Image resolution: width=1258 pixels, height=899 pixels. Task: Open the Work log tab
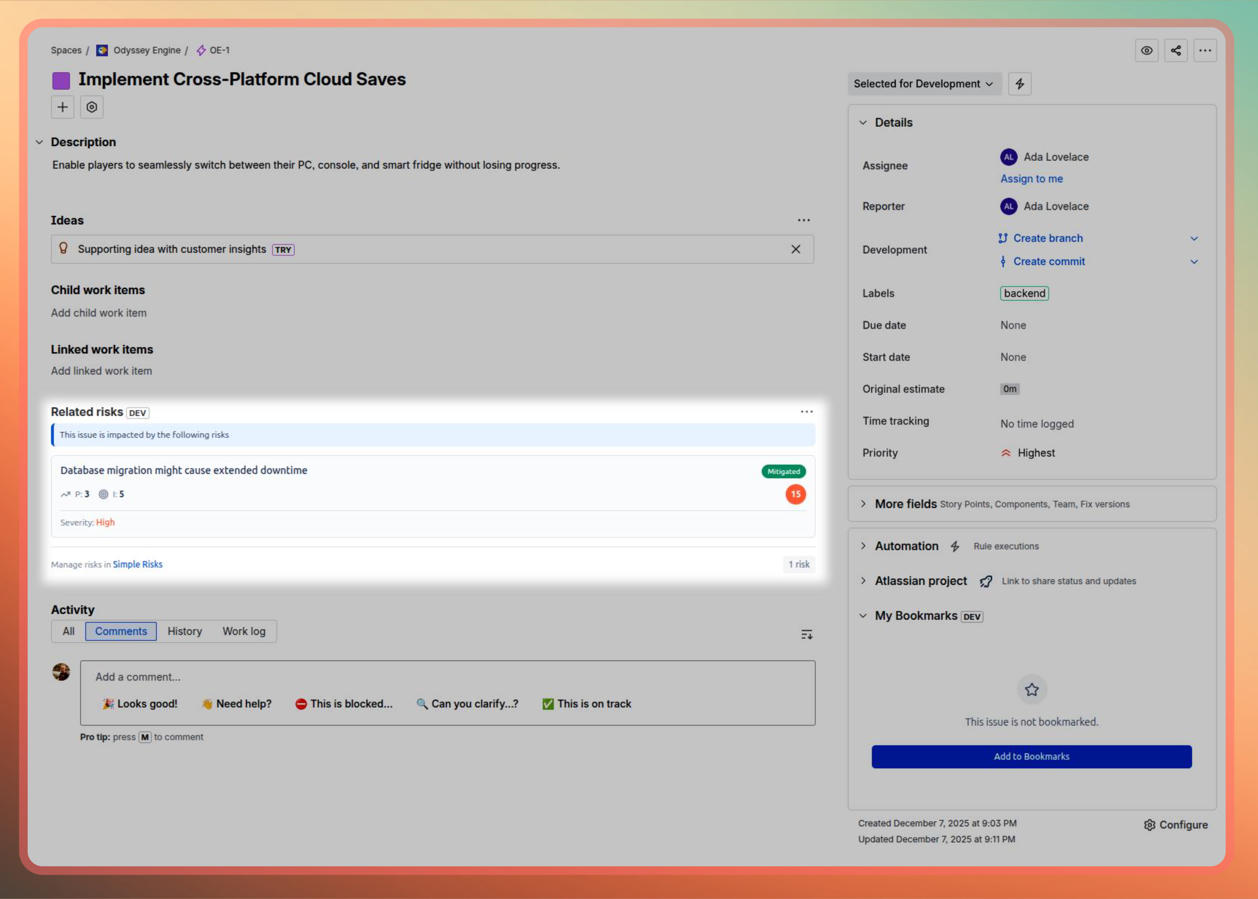coord(244,631)
